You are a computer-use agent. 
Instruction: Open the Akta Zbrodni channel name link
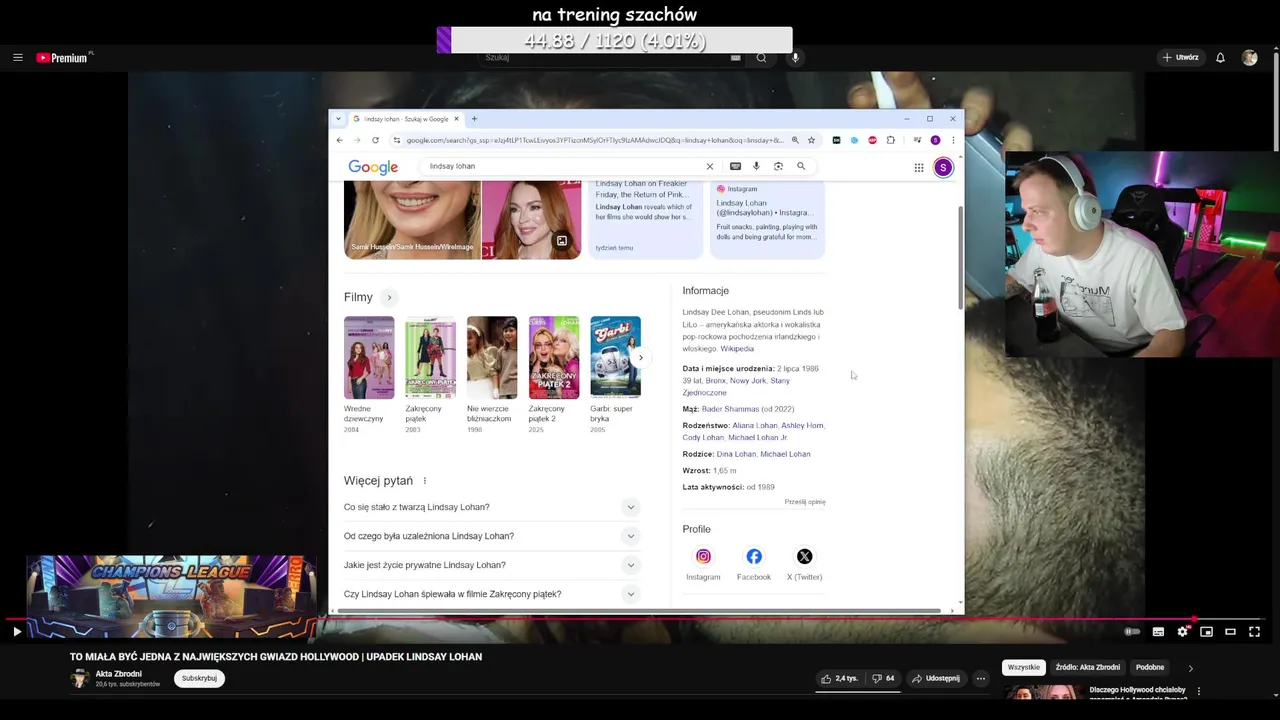pyautogui.click(x=118, y=674)
